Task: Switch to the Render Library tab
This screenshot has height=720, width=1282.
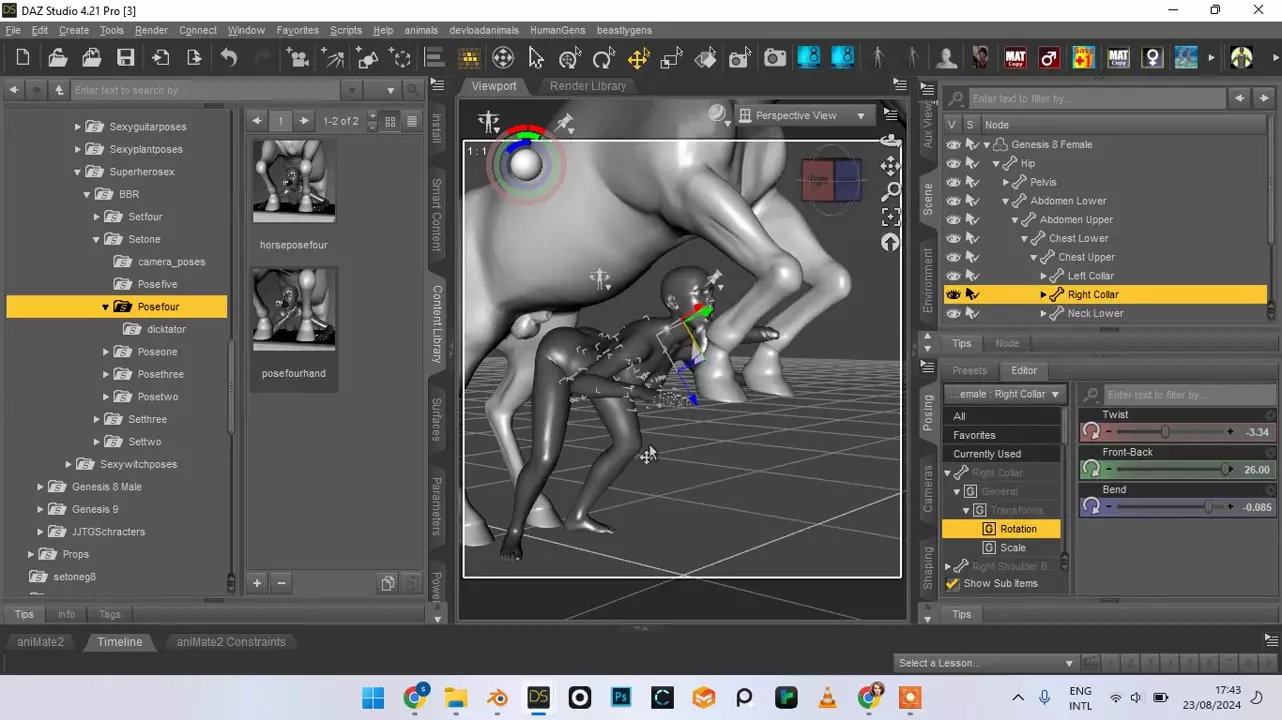Action: click(587, 86)
